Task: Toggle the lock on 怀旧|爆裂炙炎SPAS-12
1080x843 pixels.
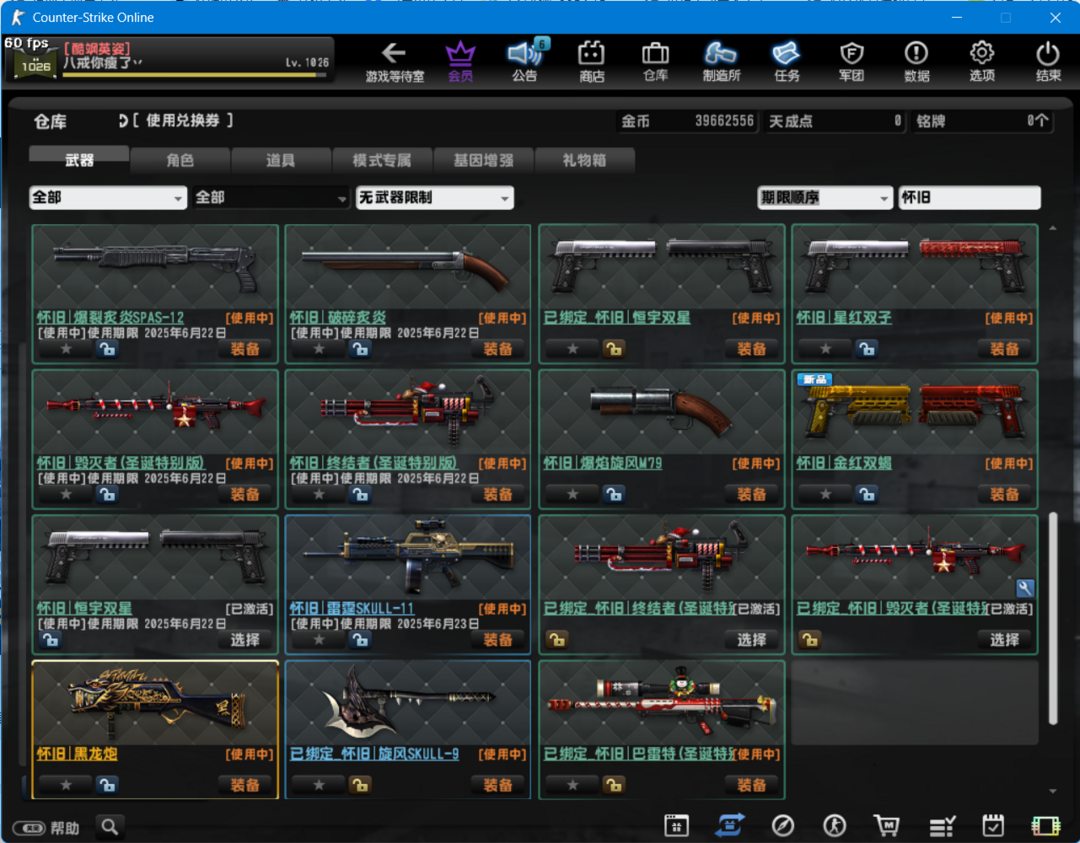Action: (x=107, y=349)
